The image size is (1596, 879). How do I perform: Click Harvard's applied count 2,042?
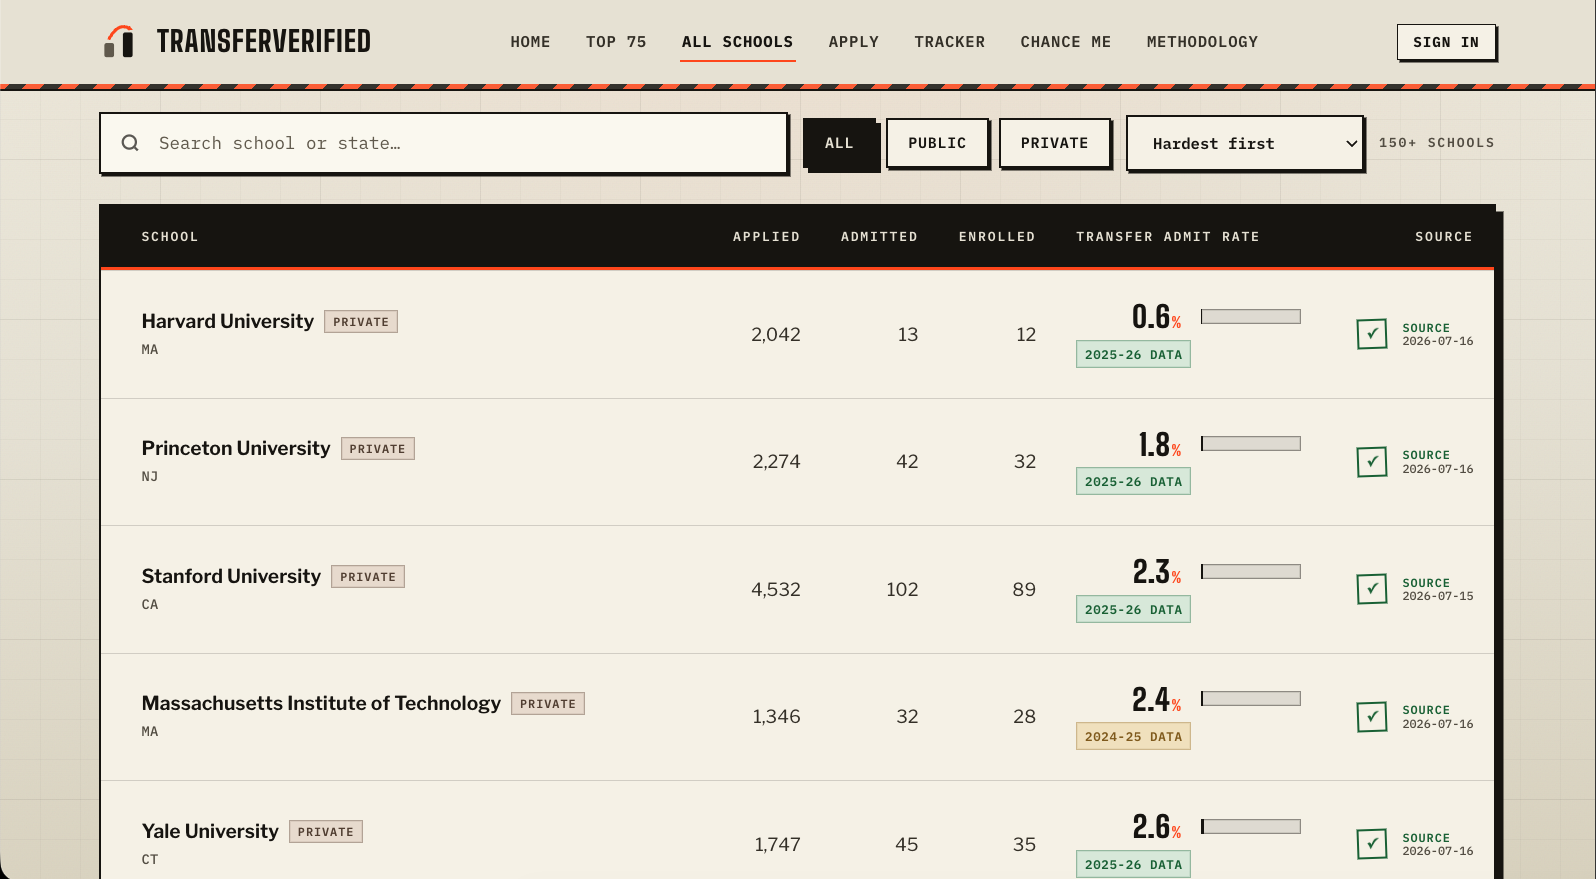776,334
